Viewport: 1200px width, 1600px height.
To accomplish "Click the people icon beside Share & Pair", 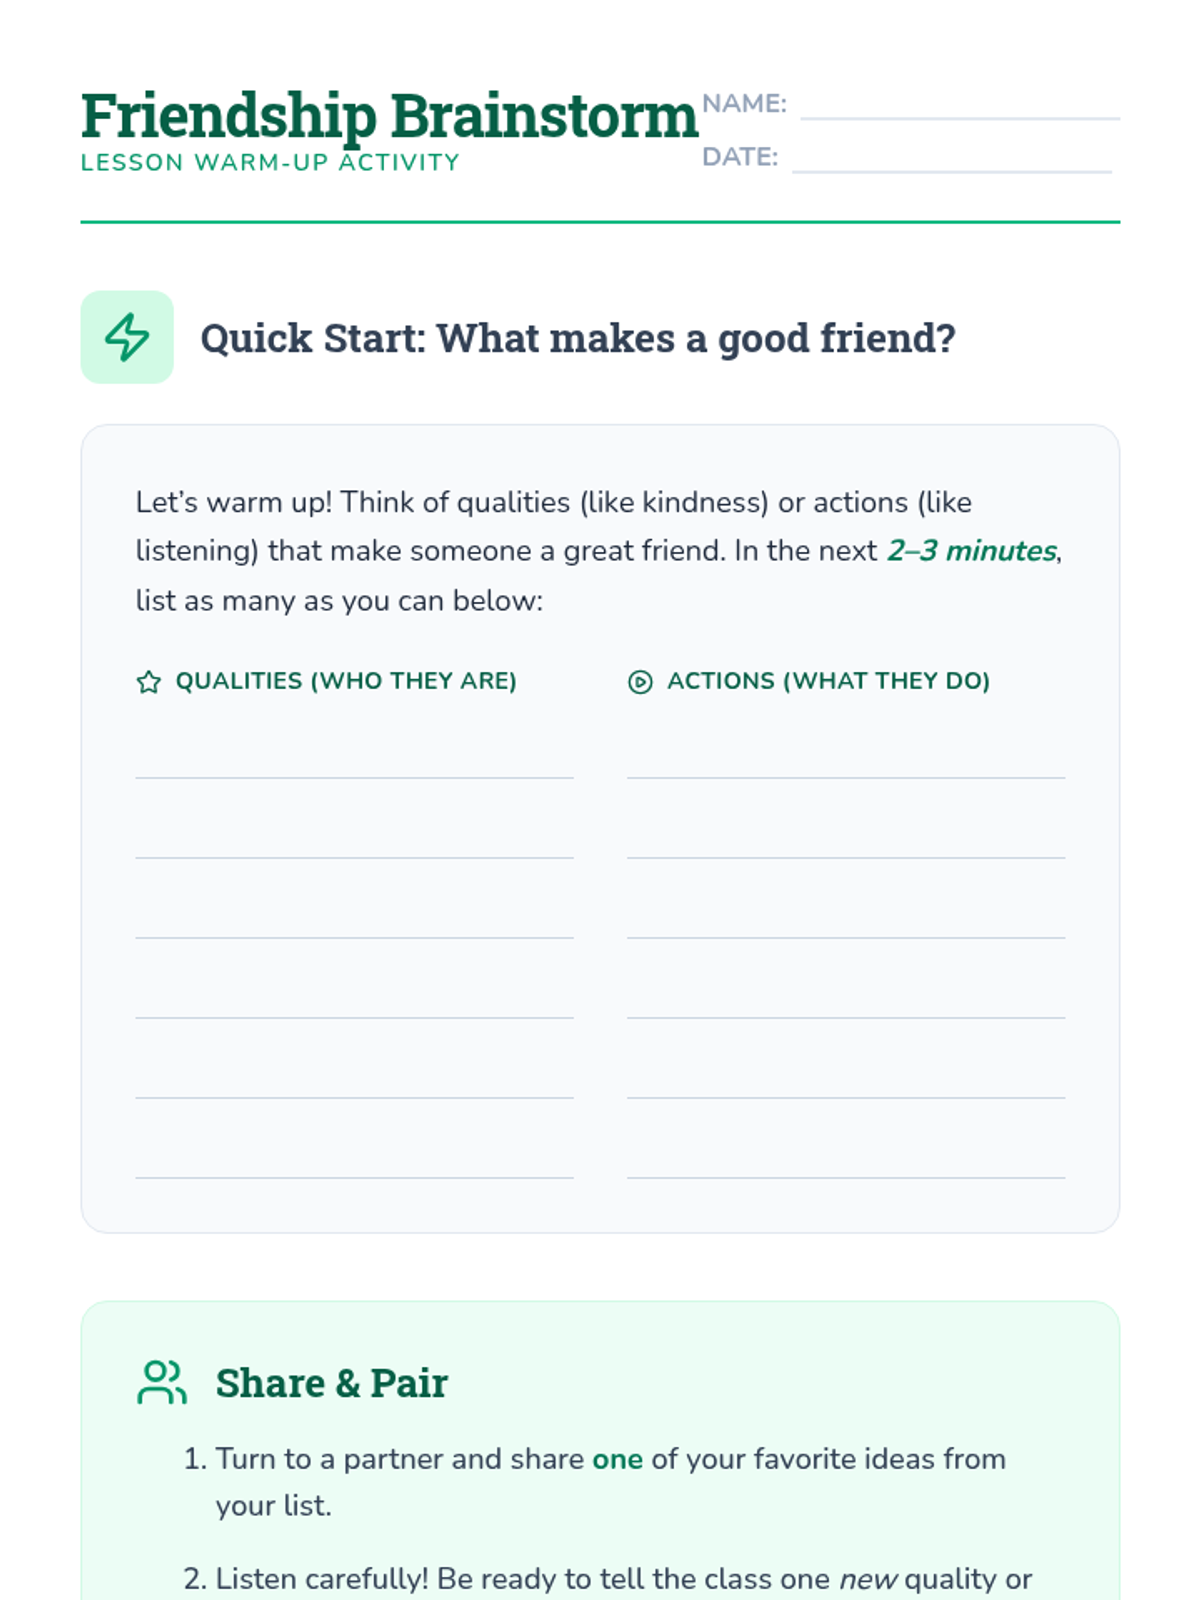I will [x=162, y=1382].
